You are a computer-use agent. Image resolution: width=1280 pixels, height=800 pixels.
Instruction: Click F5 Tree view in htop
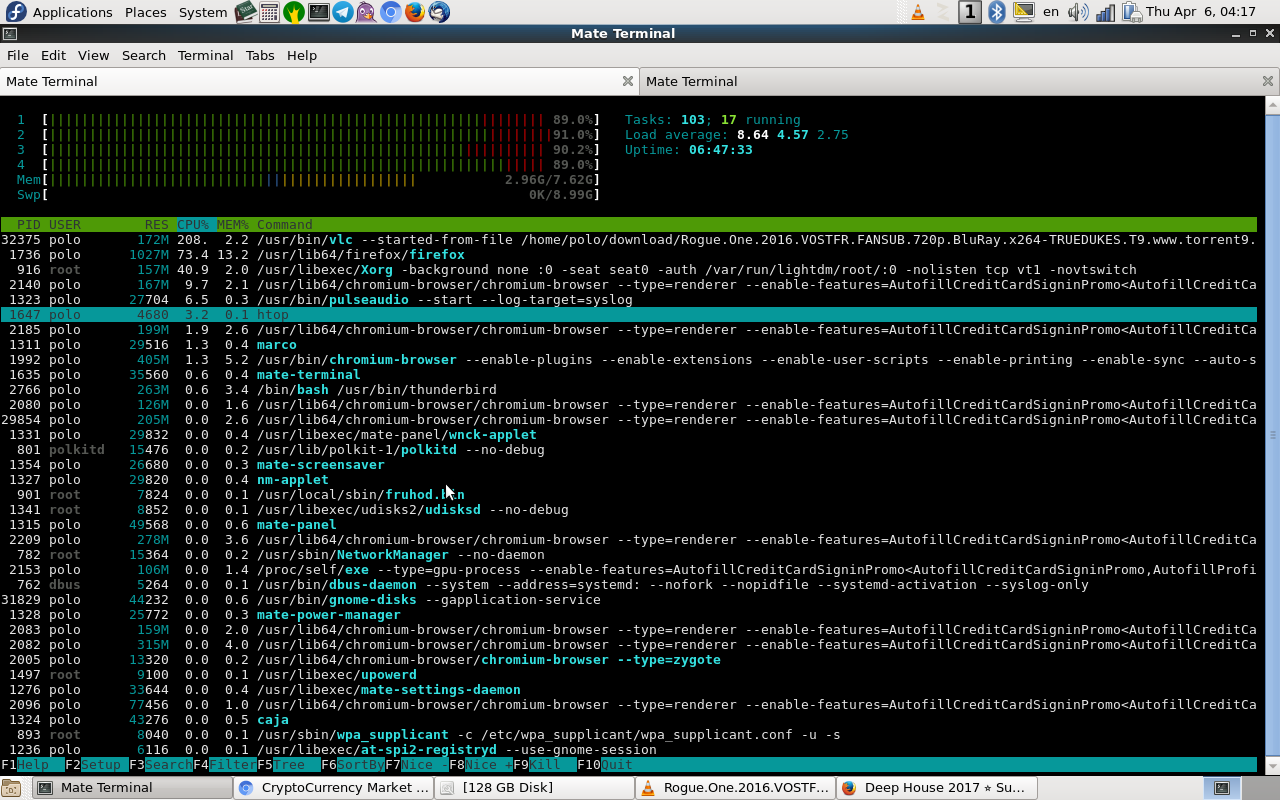(289, 765)
